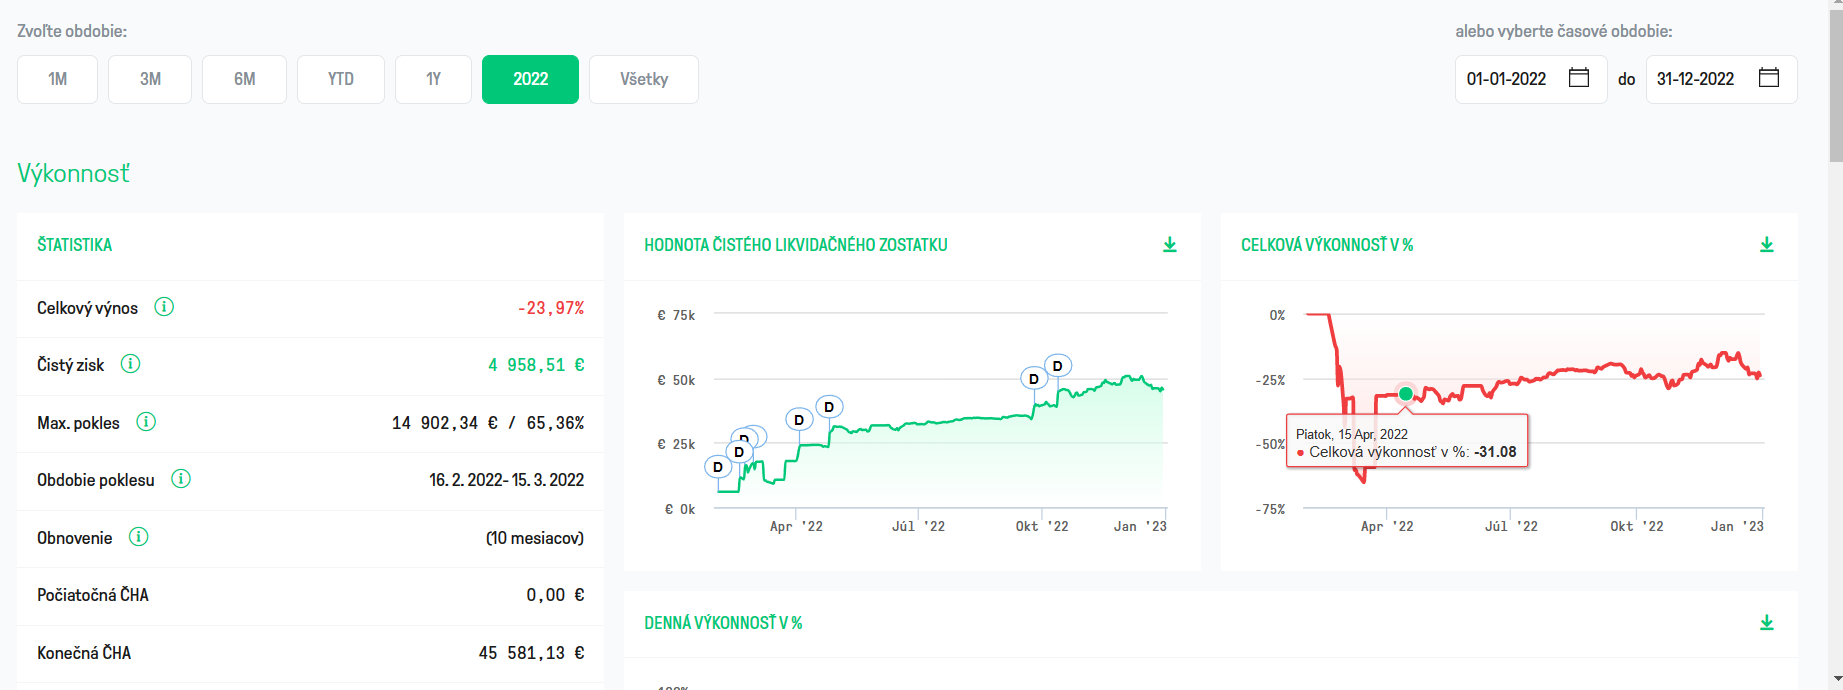Switch to the 1Y period

(x=433, y=79)
